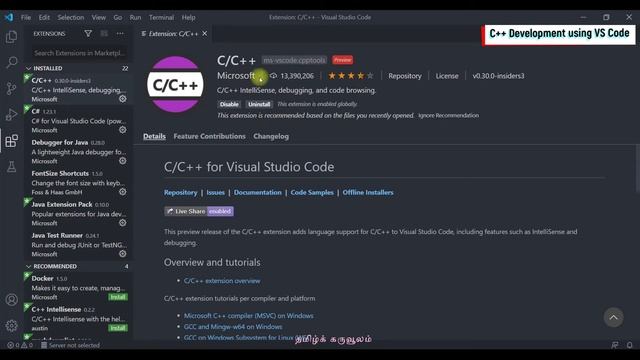Open the Edit menu
The height and width of the screenshot is (360, 640).
[44, 17]
